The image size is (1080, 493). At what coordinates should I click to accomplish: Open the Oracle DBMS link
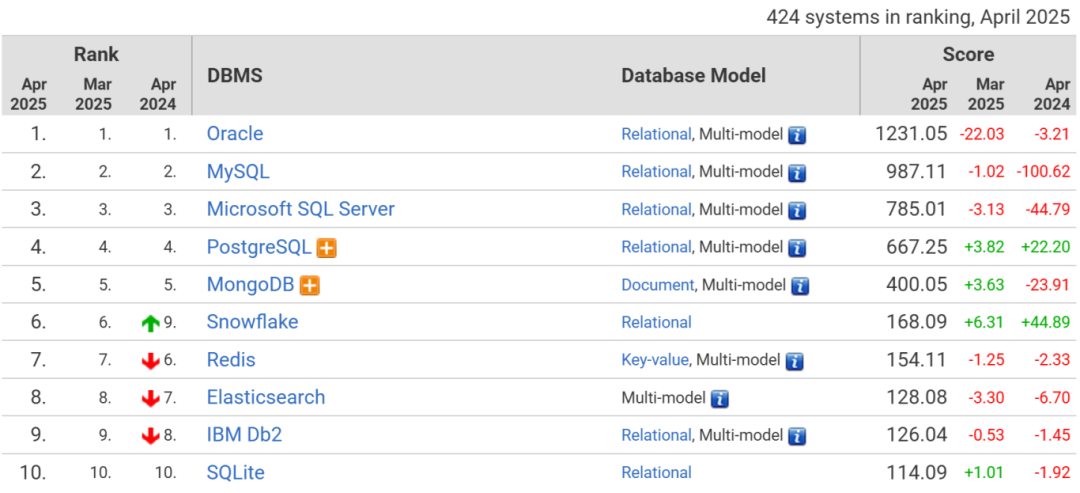pos(235,133)
